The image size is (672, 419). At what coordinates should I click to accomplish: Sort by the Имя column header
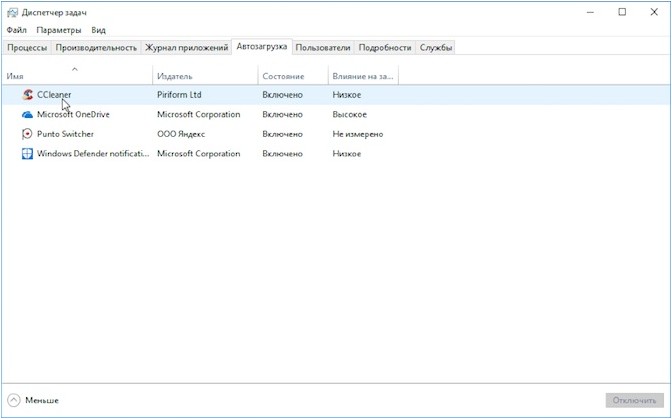point(77,75)
